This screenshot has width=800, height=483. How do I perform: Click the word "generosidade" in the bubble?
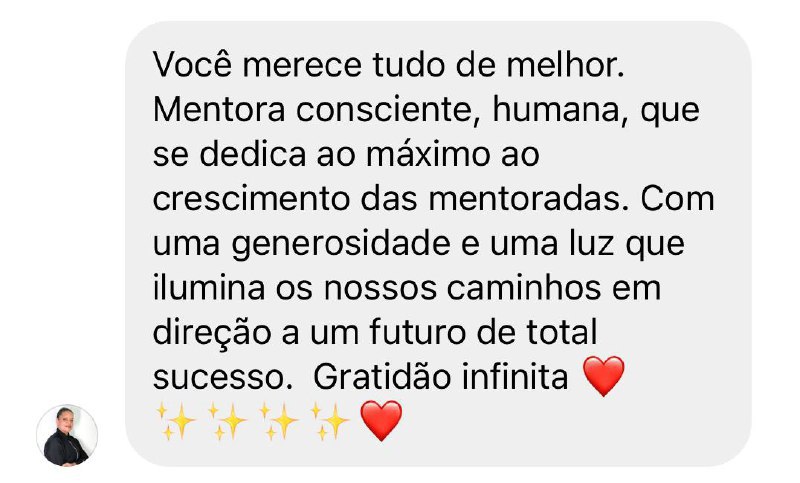[x=341, y=245]
